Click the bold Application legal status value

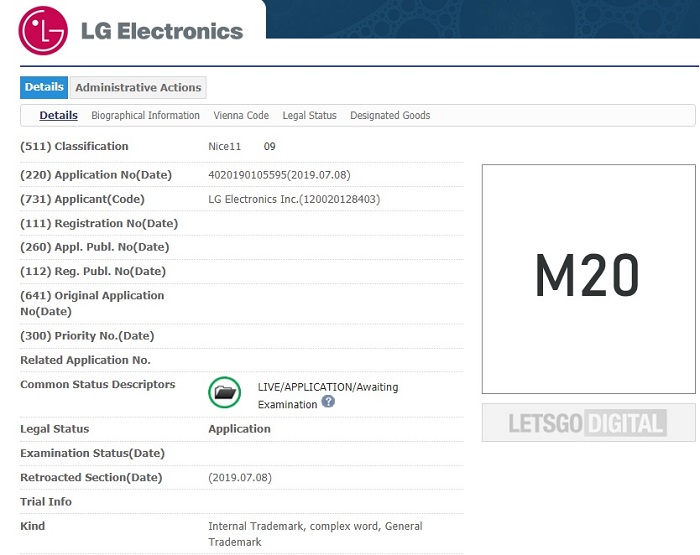click(239, 429)
